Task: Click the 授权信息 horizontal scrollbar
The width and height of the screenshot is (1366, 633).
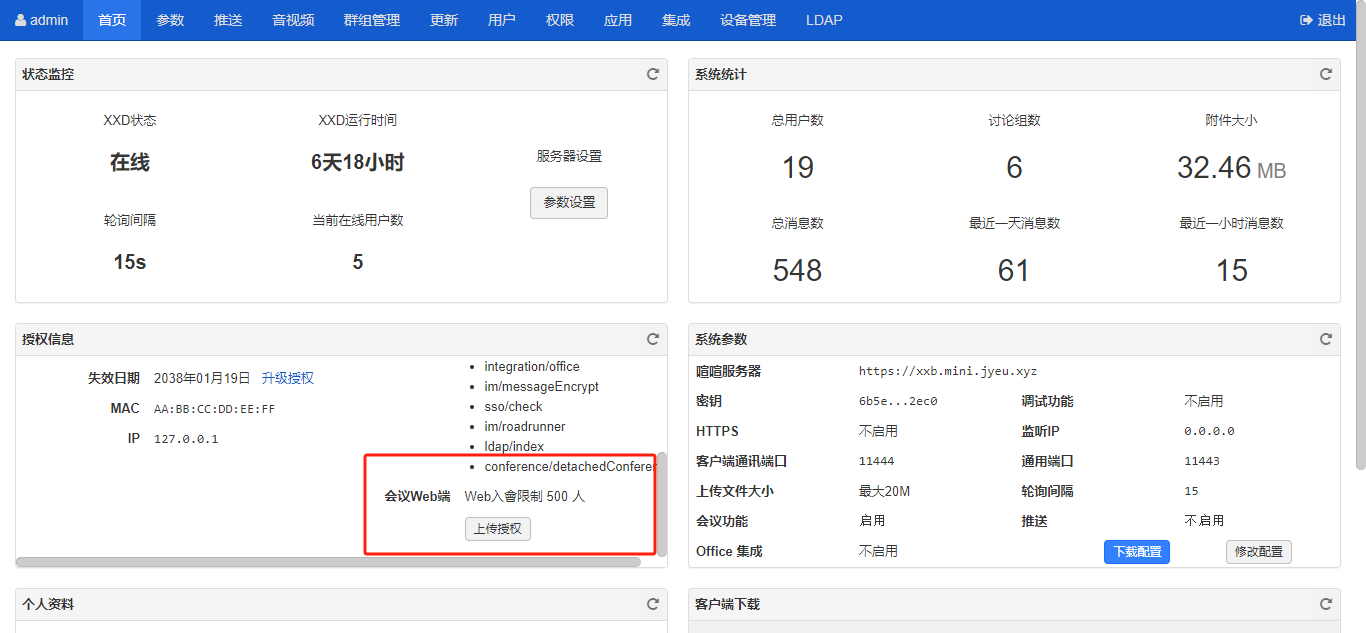Action: click(x=328, y=562)
